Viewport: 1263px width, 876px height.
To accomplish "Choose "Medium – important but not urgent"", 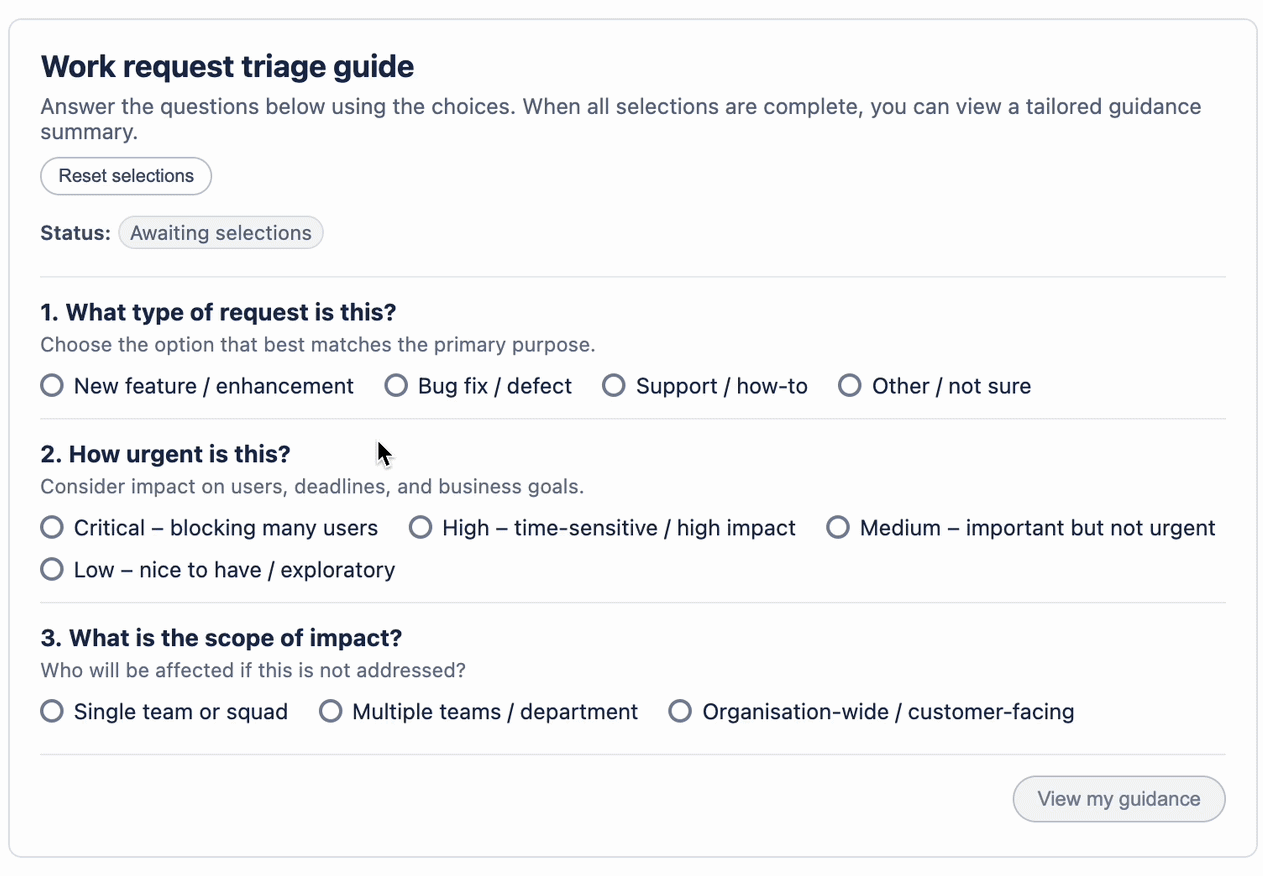I will point(838,527).
